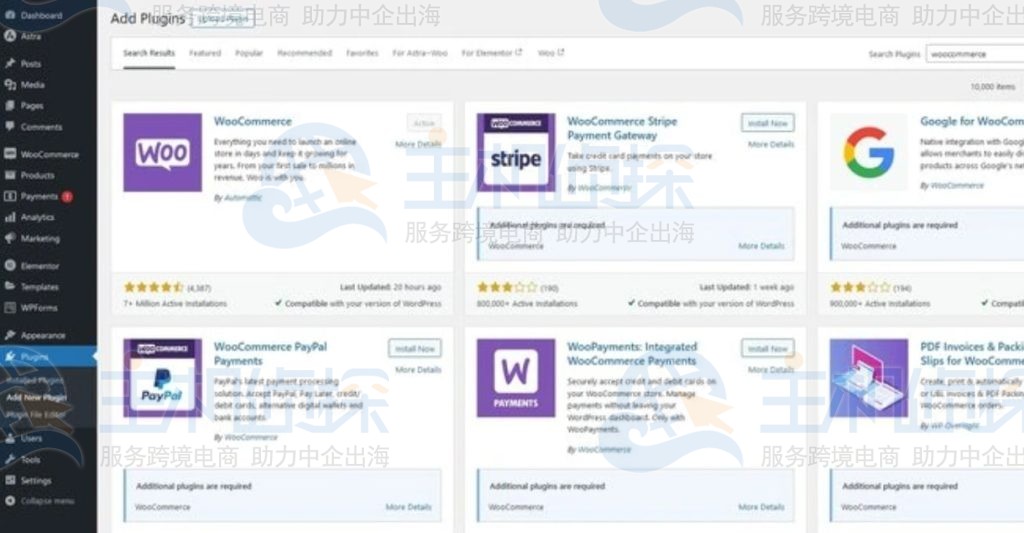Click the Stripe Payment Gateway plugin thumbnail
This screenshot has height=533, width=1024.
[x=516, y=152]
